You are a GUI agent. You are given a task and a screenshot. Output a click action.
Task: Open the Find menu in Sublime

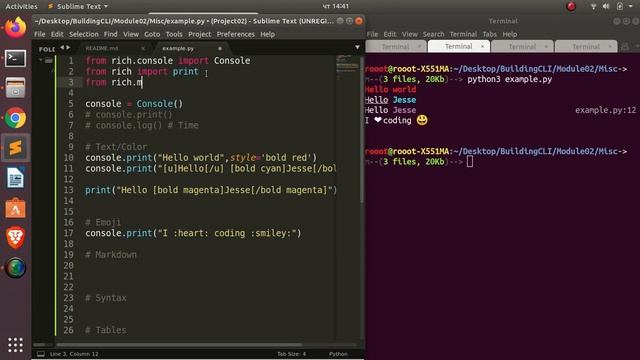(x=110, y=34)
